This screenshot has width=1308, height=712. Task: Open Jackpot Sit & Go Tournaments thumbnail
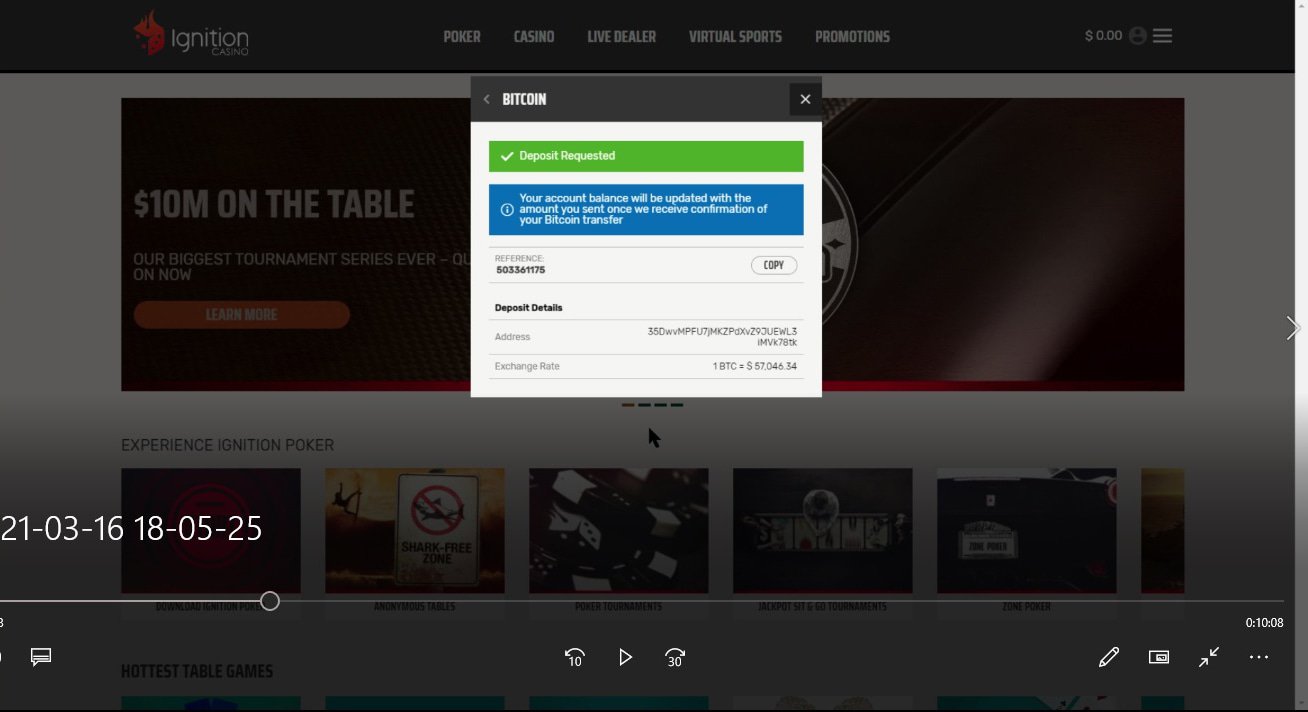[x=823, y=531]
